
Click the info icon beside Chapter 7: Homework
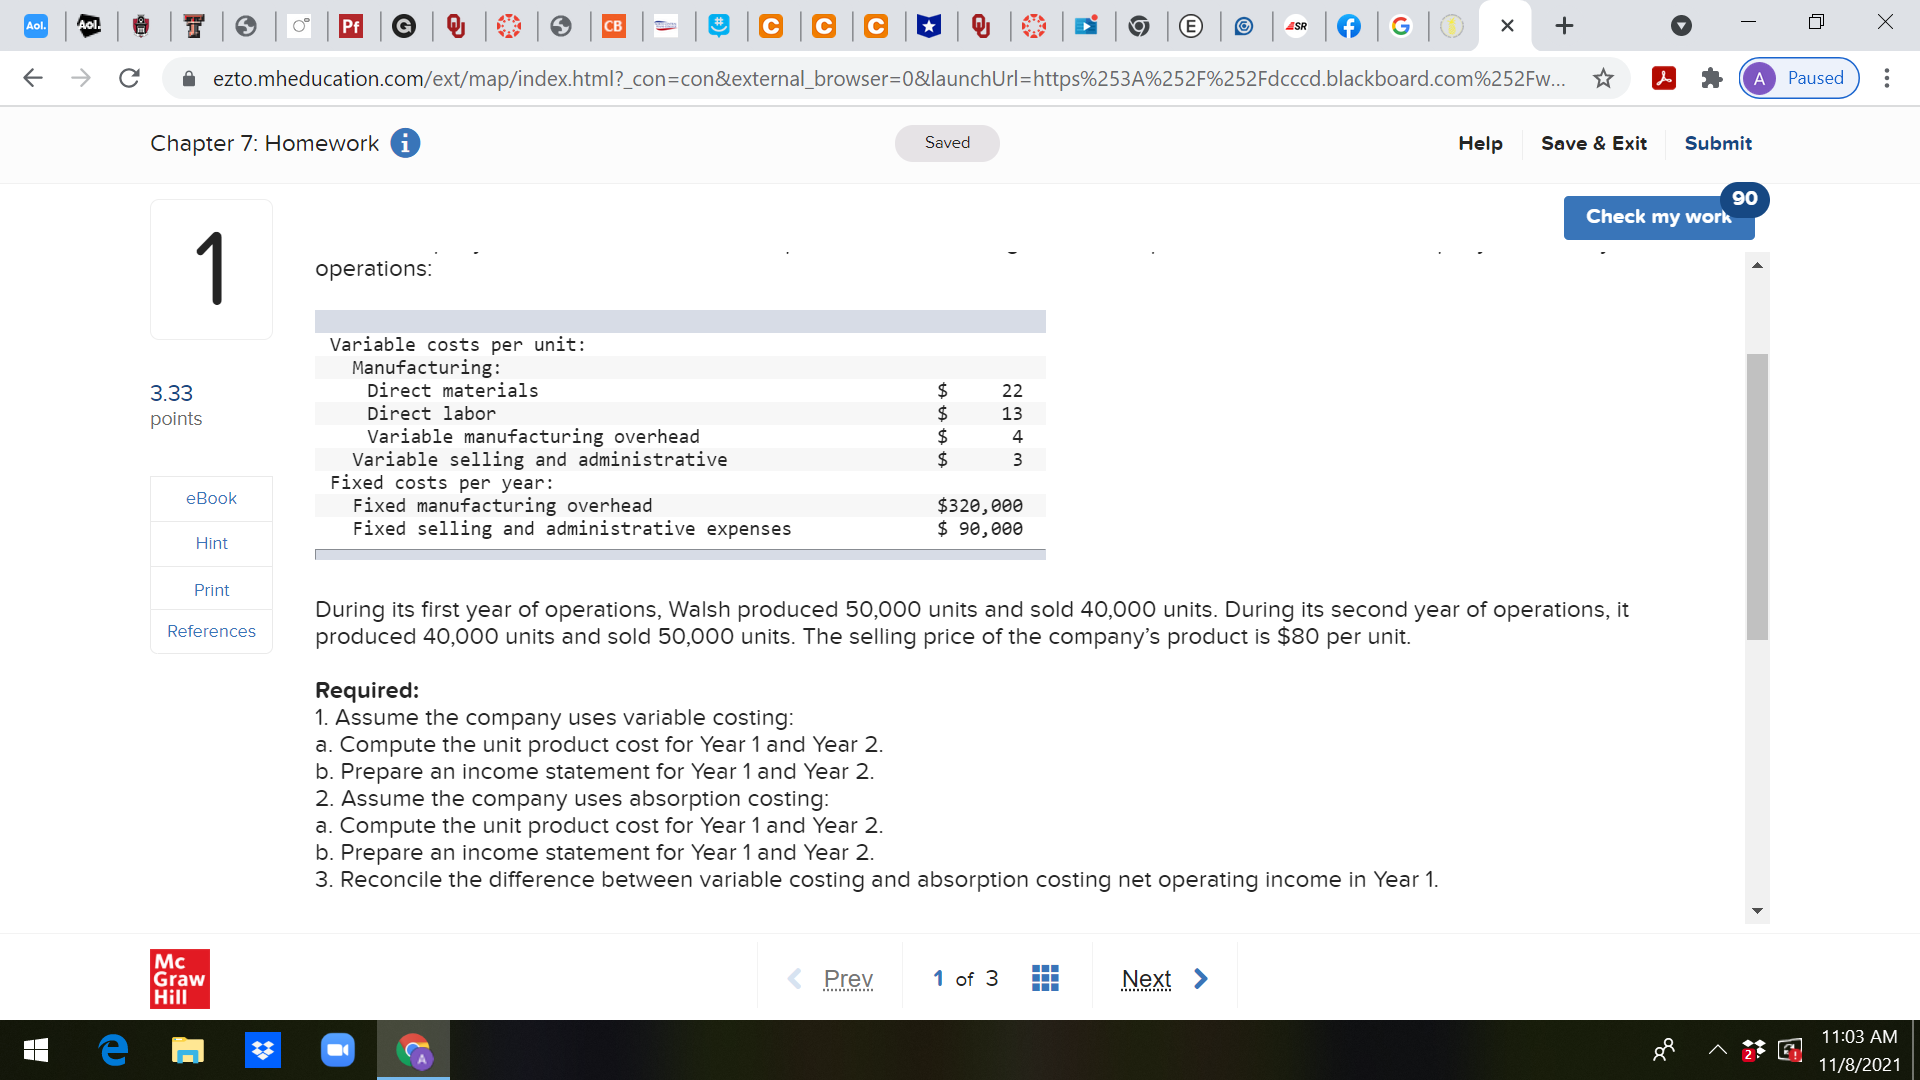(x=404, y=143)
